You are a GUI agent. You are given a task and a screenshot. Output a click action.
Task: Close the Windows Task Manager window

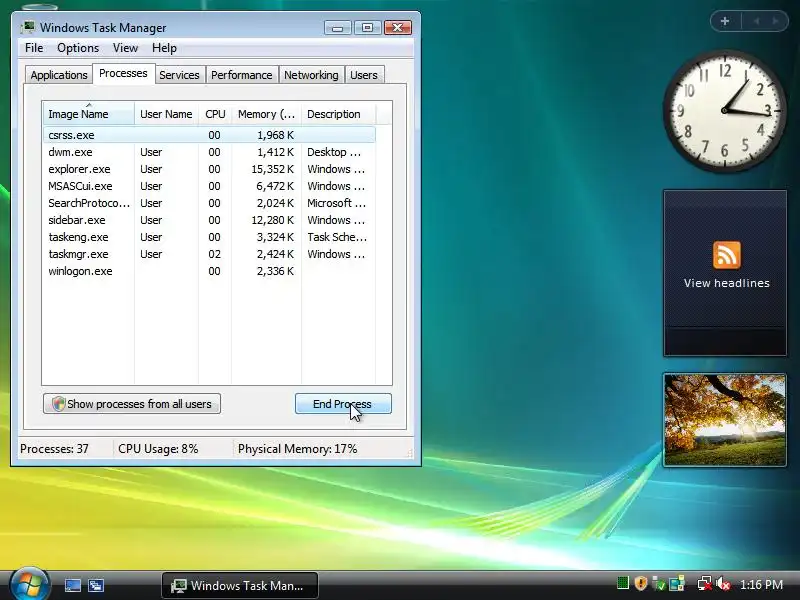pos(398,28)
